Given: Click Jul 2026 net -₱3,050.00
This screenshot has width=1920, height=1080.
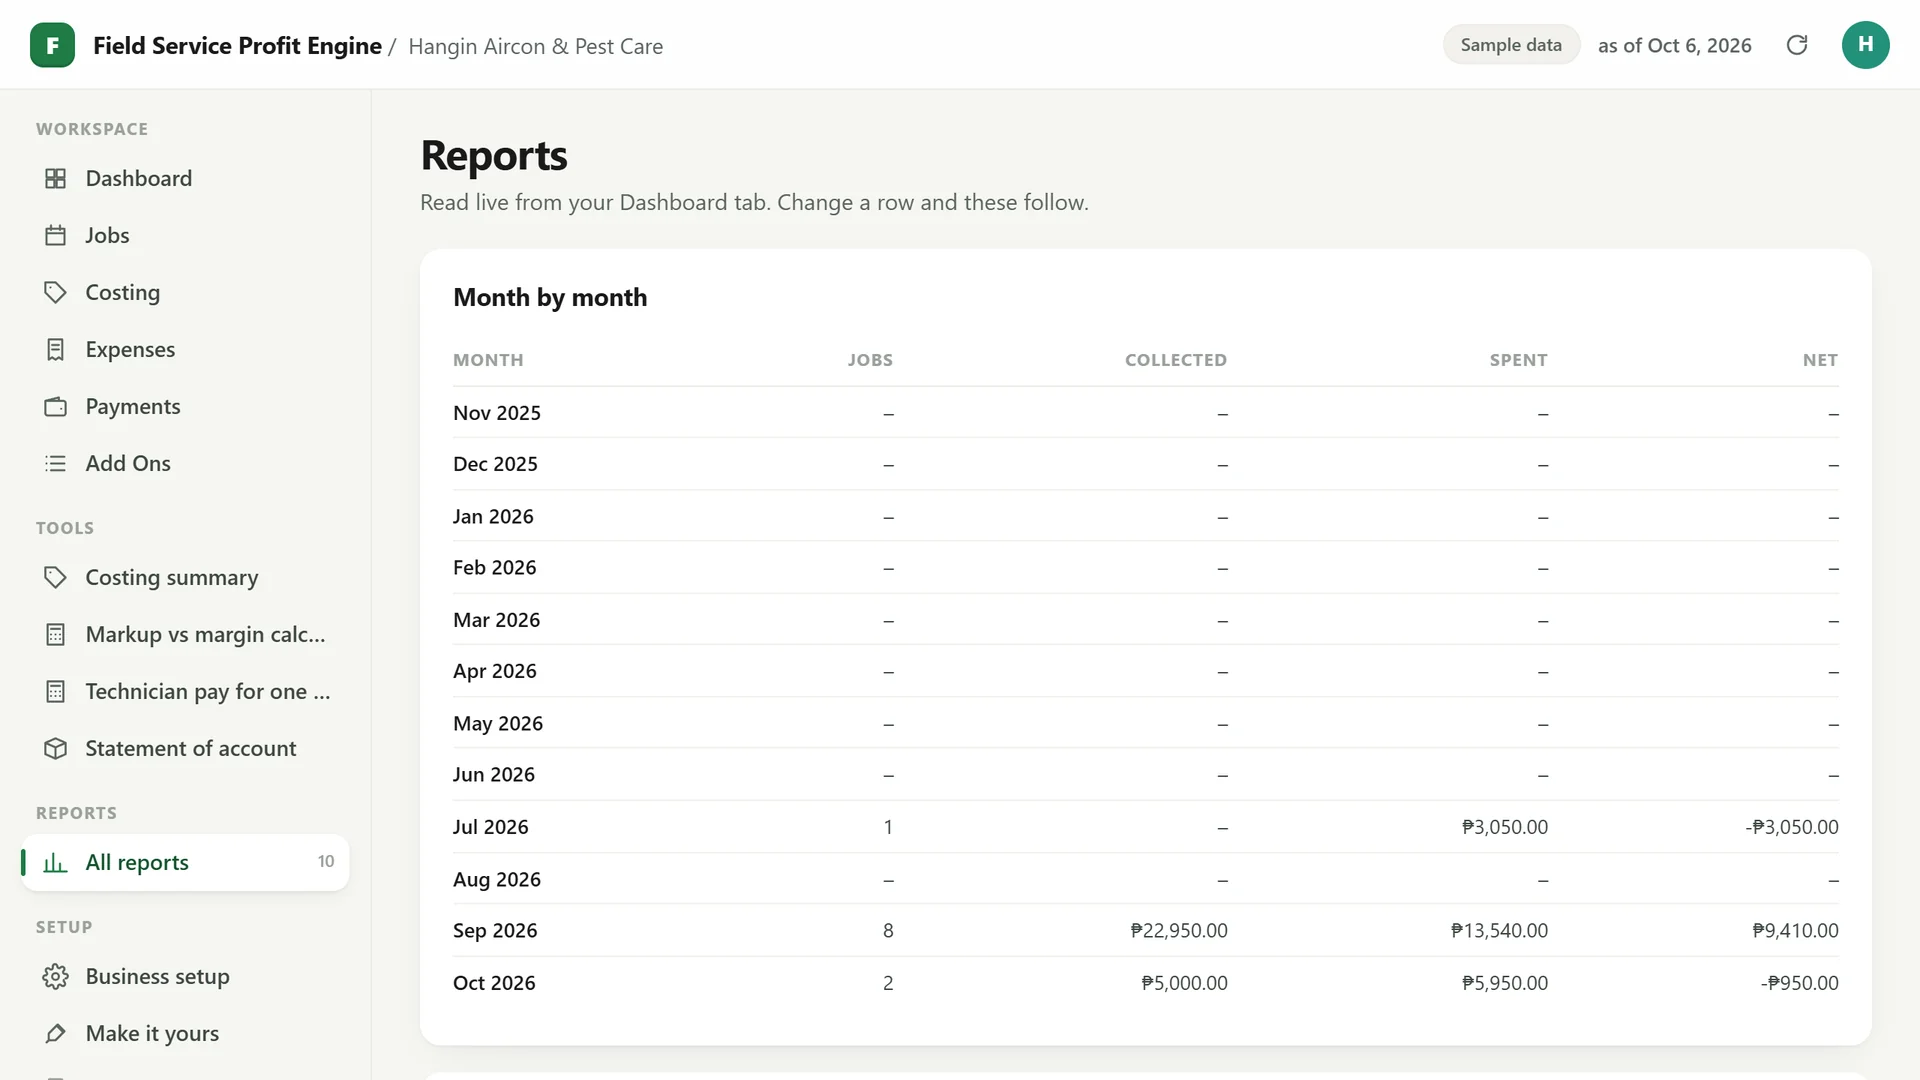Looking at the screenshot, I should [1792, 827].
